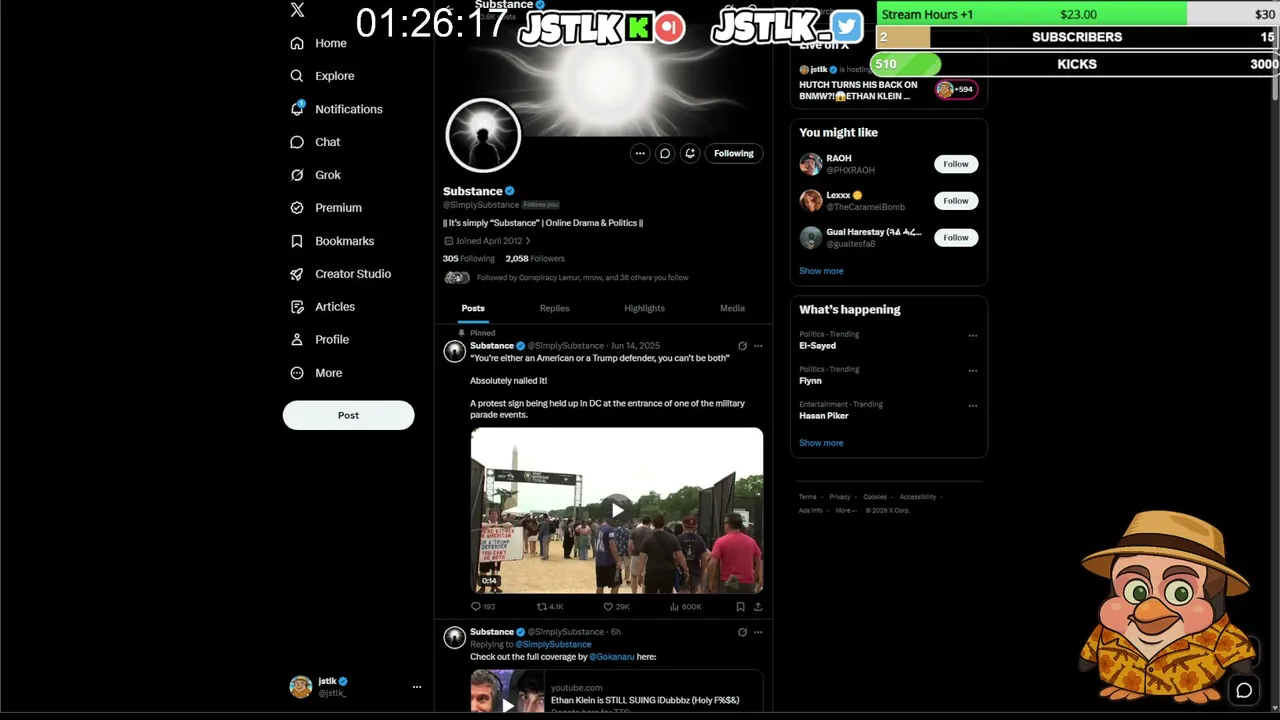
Task: Share the pinned protest sign post
Action: click(758, 606)
